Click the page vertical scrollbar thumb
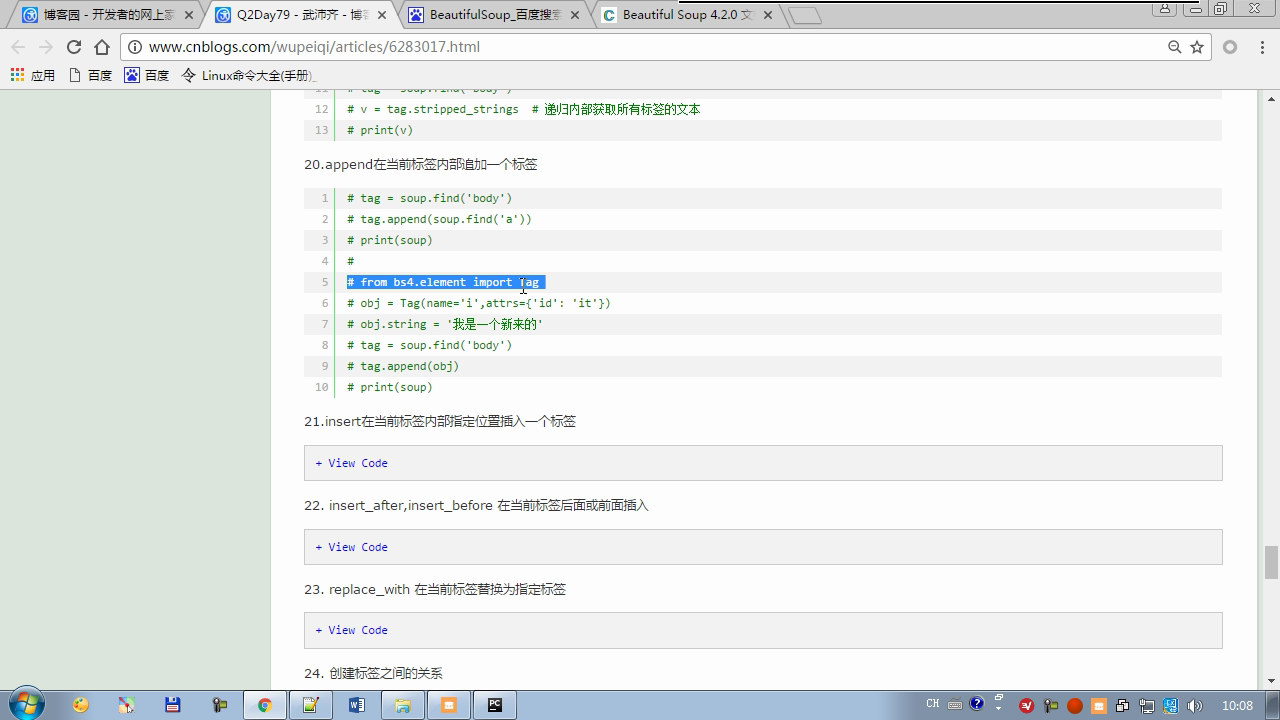Viewport: 1280px width, 720px height. 1271,562
